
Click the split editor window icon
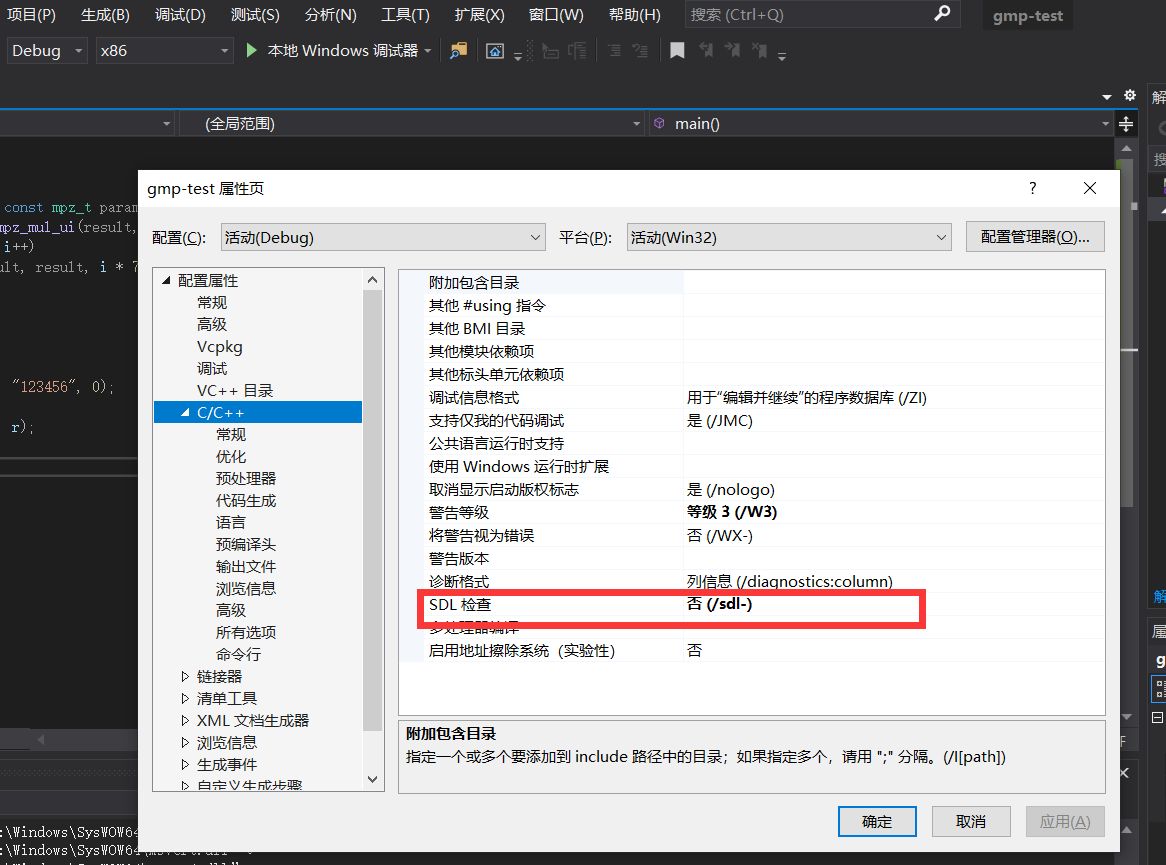click(x=1126, y=123)
